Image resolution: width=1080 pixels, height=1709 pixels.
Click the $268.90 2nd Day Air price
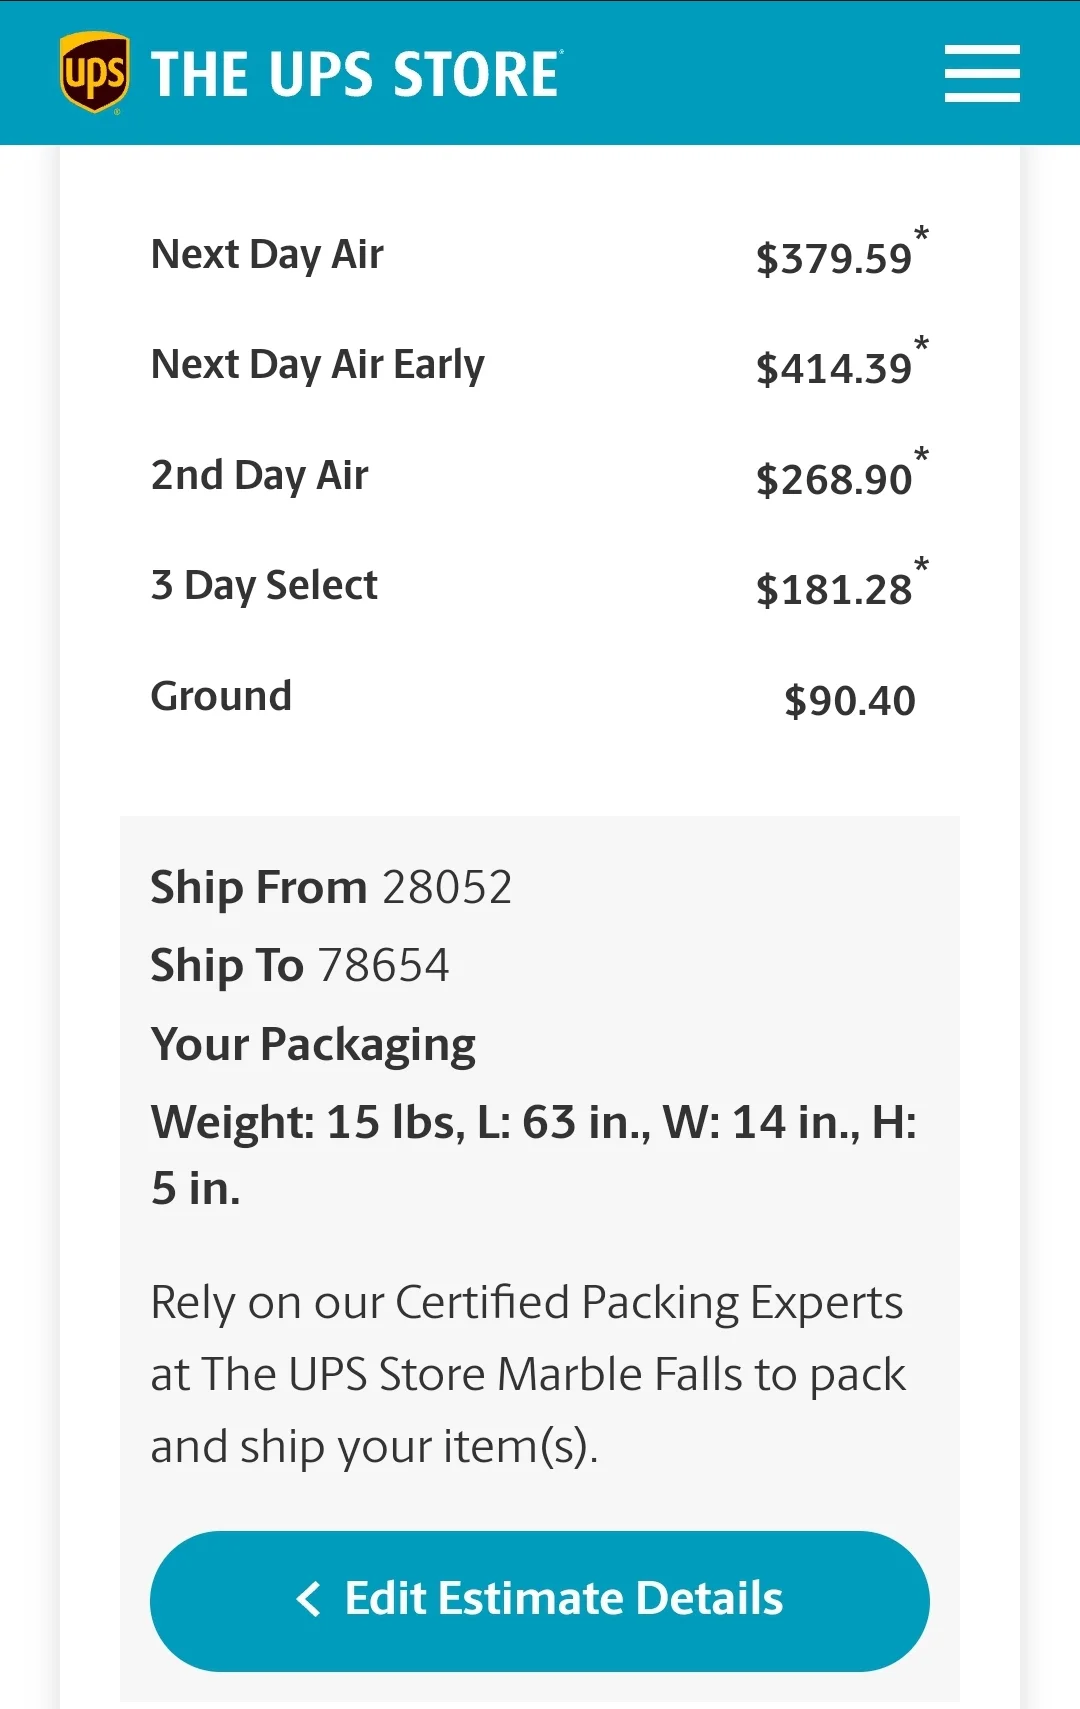coord(834,480)
